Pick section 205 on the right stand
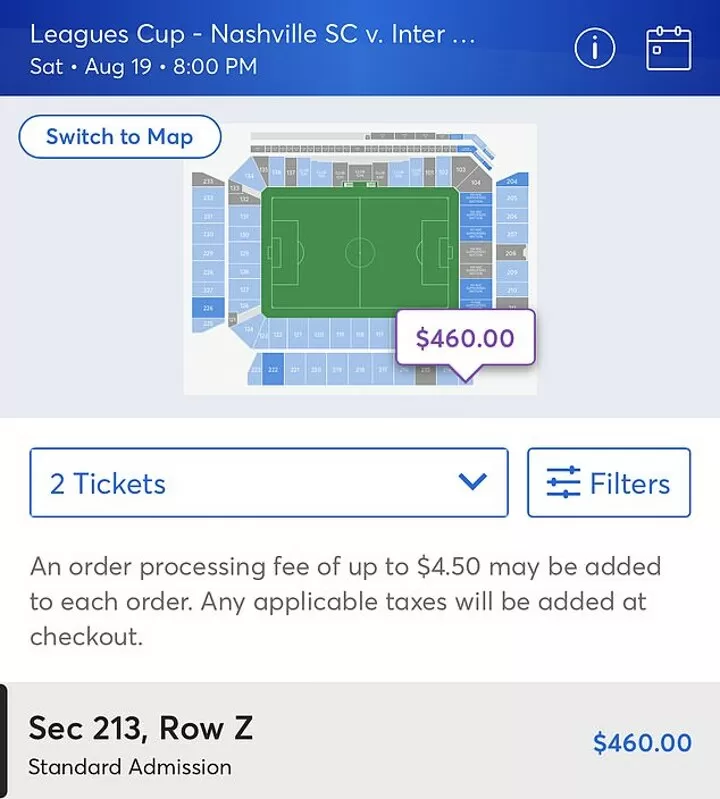The width and height of the screenshot is (720, 799). point(512,198)
